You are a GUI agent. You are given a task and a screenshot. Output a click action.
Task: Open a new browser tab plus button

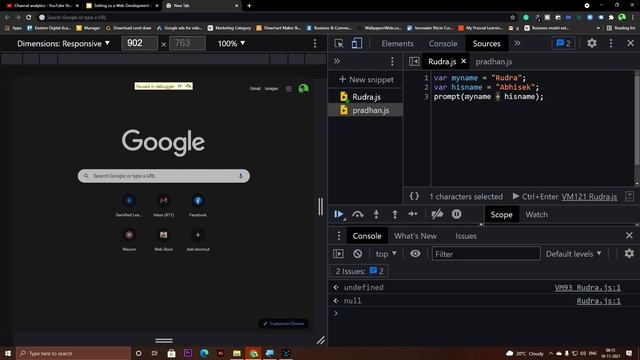(x=249, y=6)
